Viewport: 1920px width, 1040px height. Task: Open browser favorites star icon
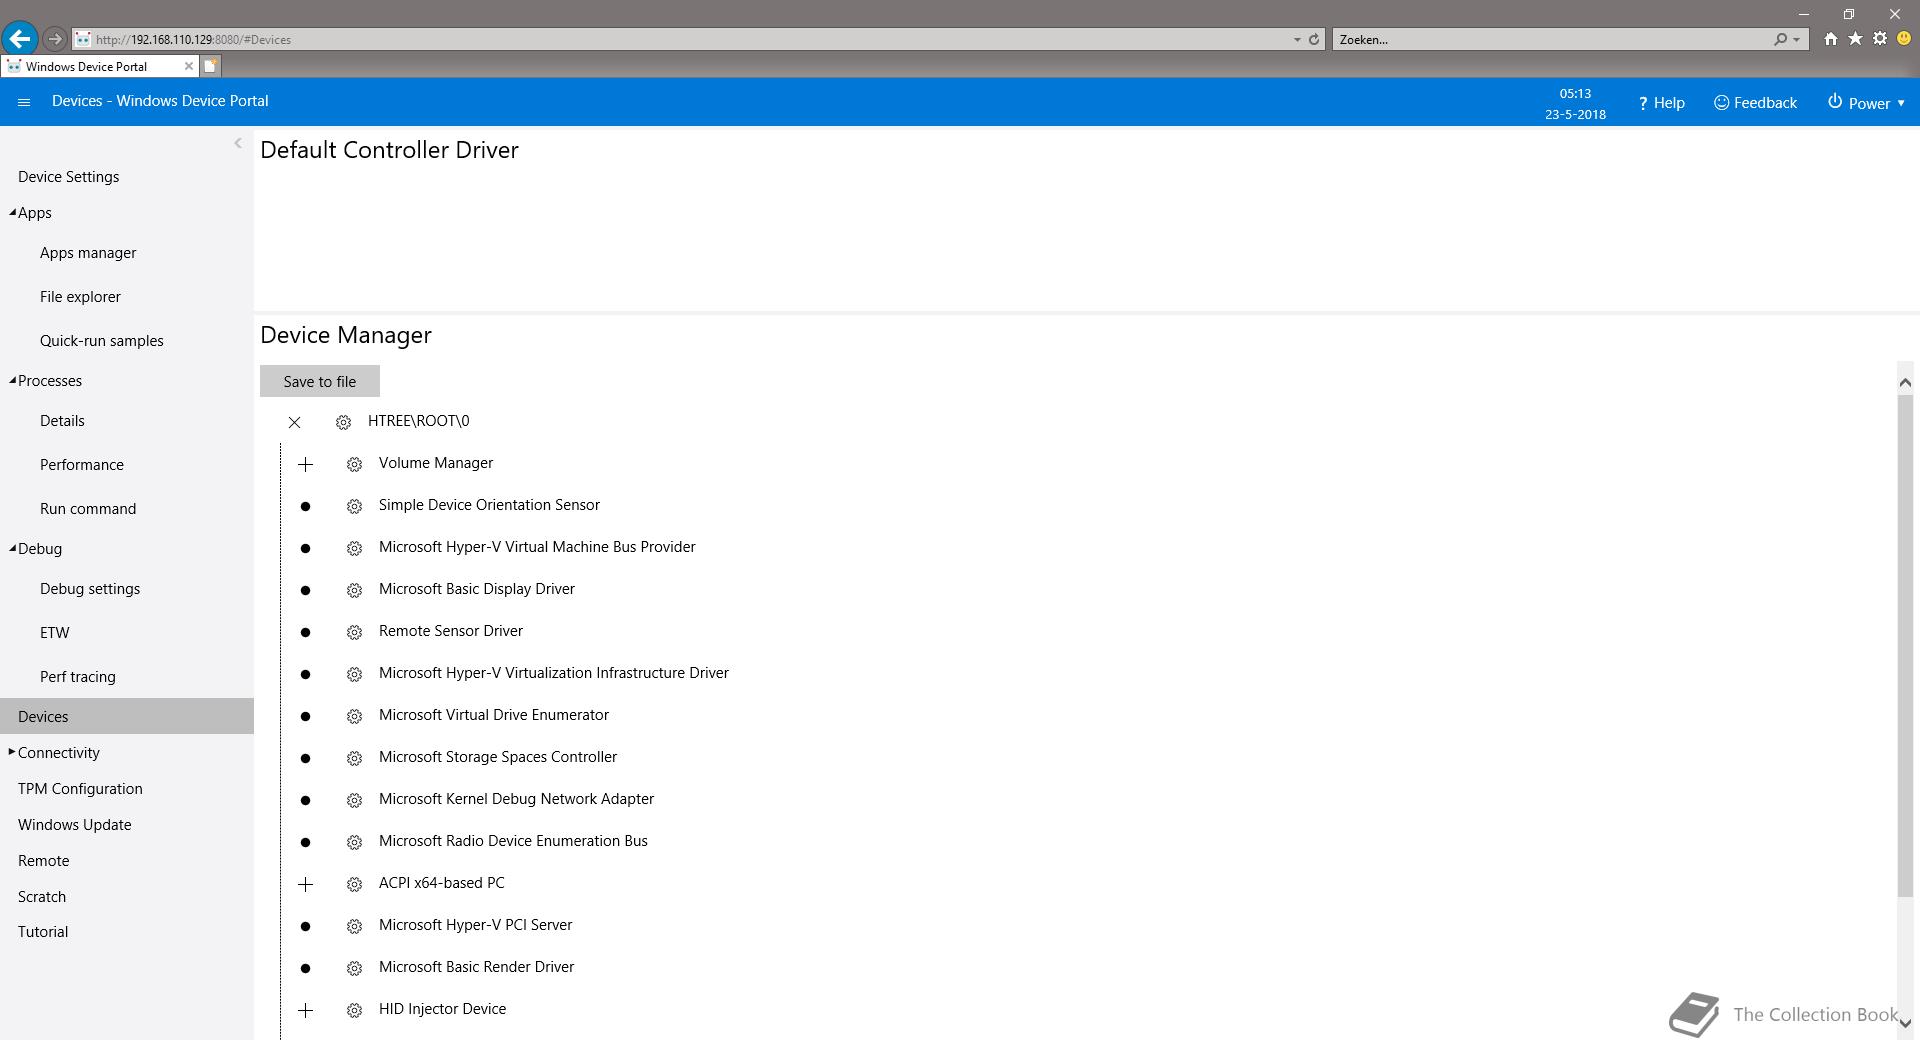pos(1855,39)
